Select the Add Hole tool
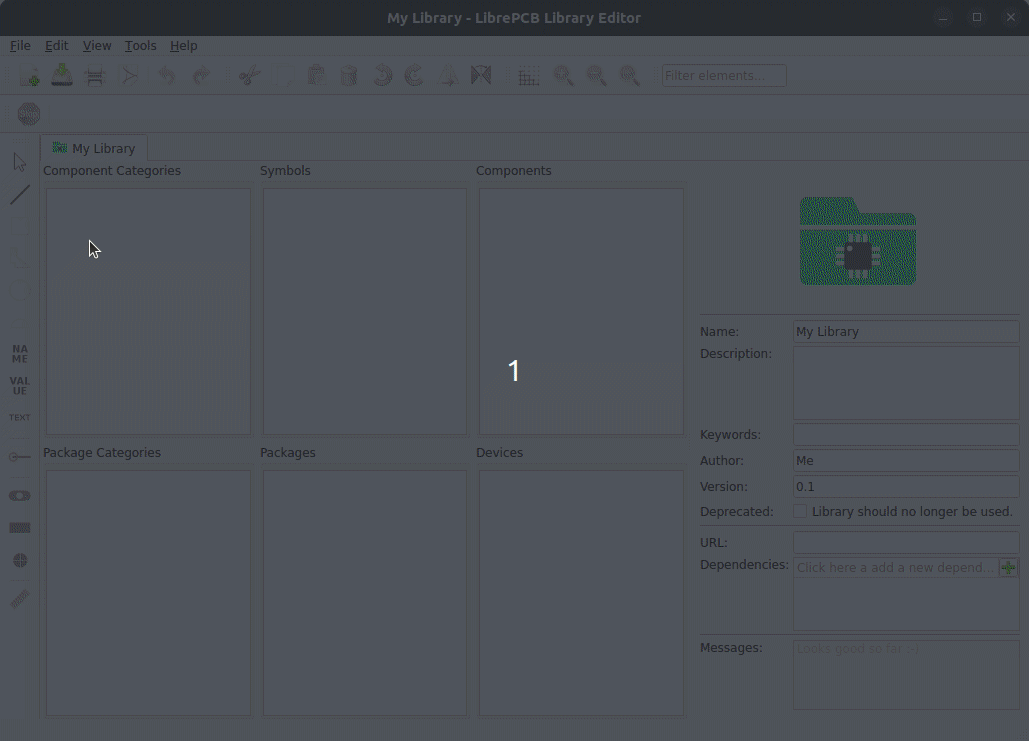 20,560
